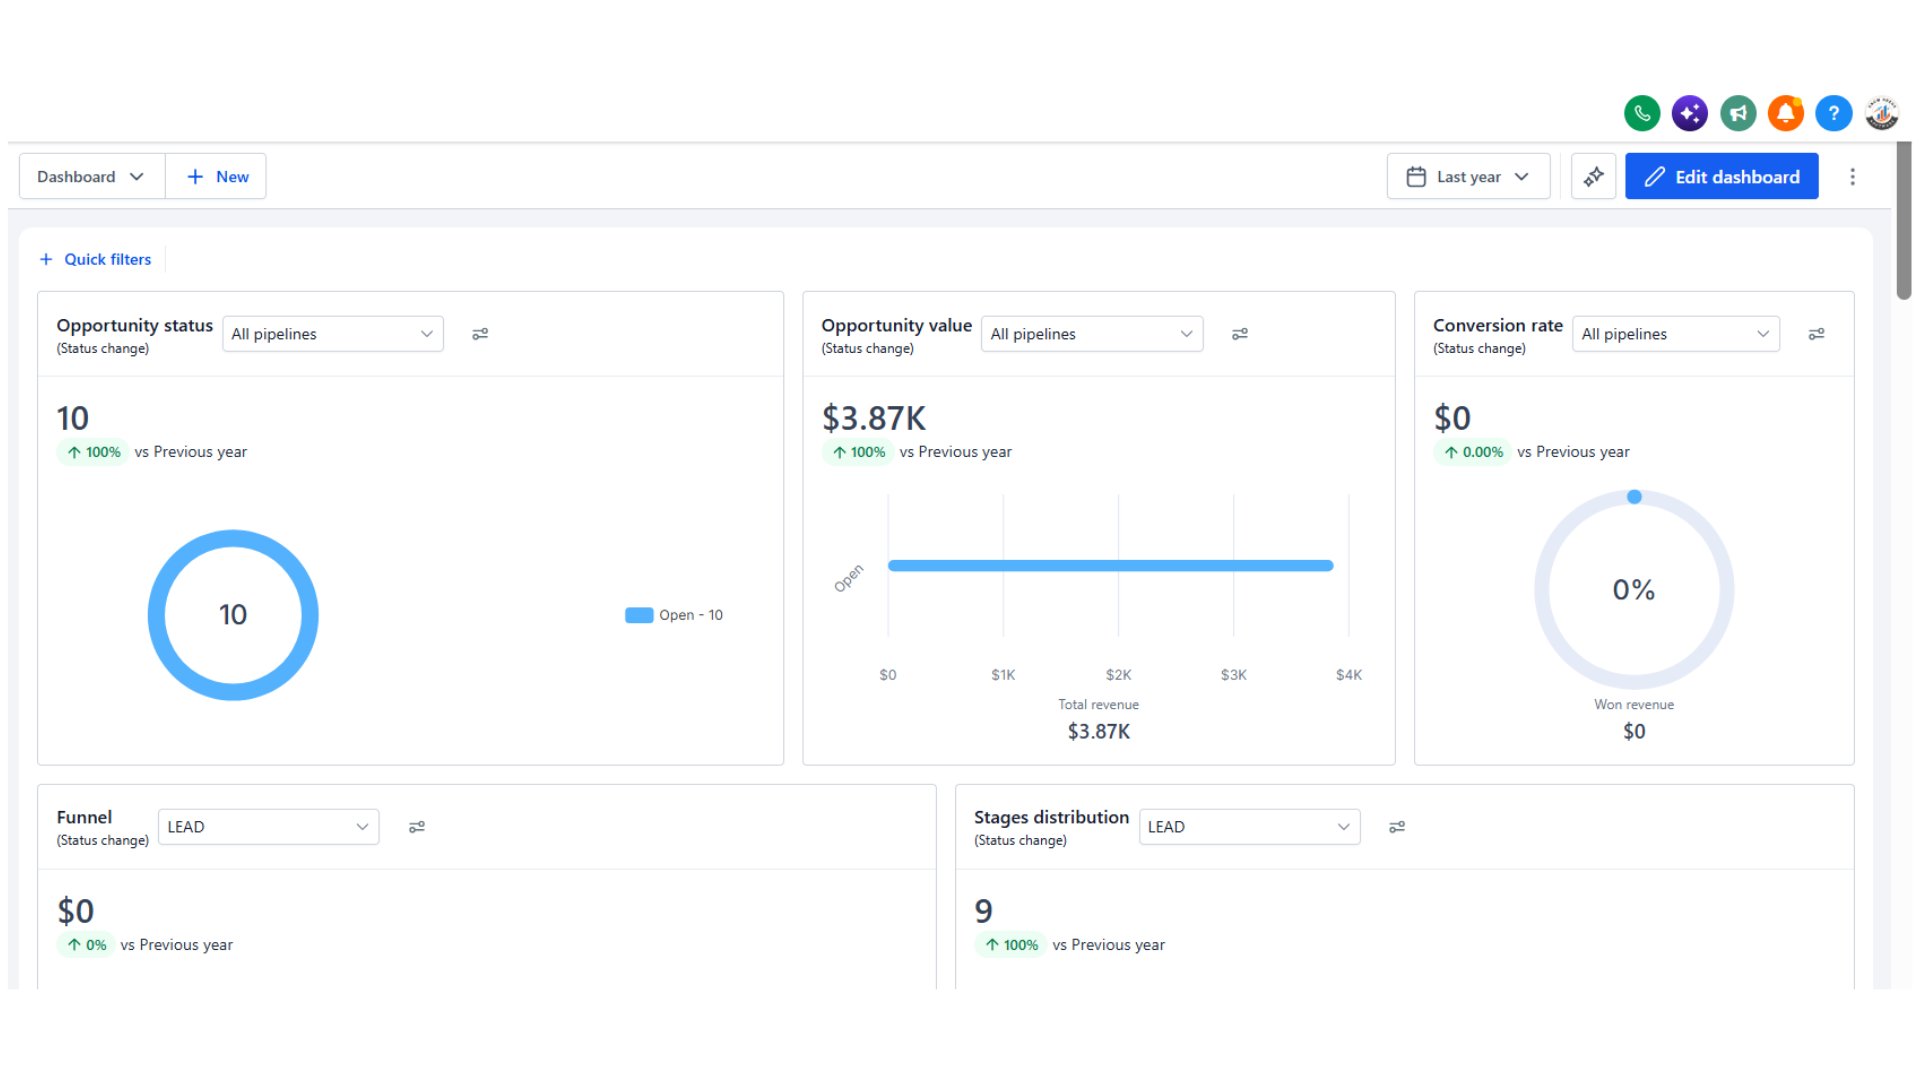Click the page vertical scrollbar thumb
The height and width of the screenshot is (1080, 1920).
pos(1904,220)
